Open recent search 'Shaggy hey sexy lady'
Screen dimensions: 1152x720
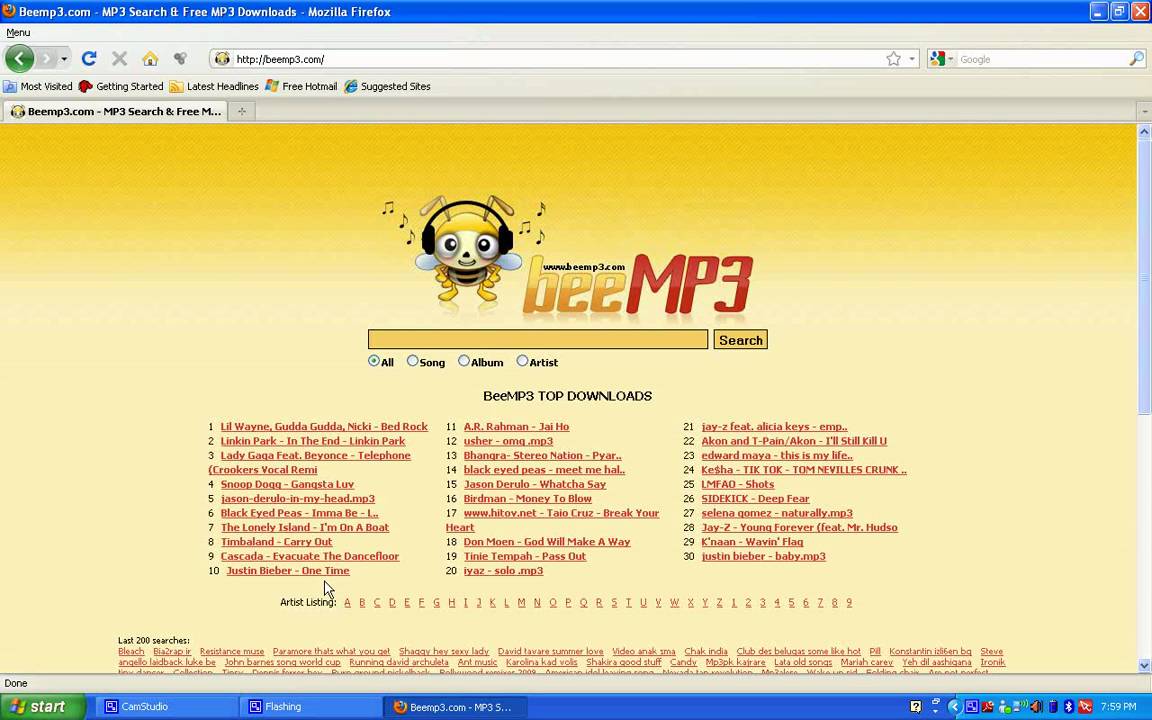444,652
